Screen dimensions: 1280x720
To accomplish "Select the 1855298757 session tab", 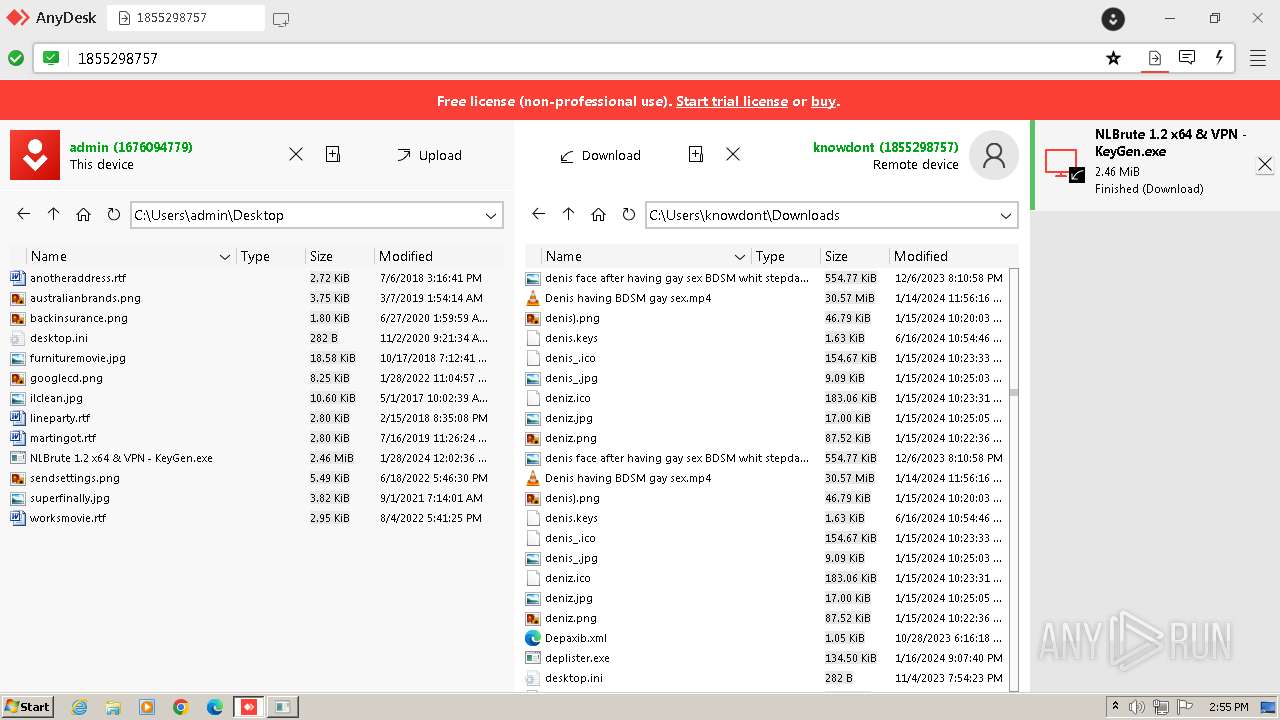I will tap(186, 18).
